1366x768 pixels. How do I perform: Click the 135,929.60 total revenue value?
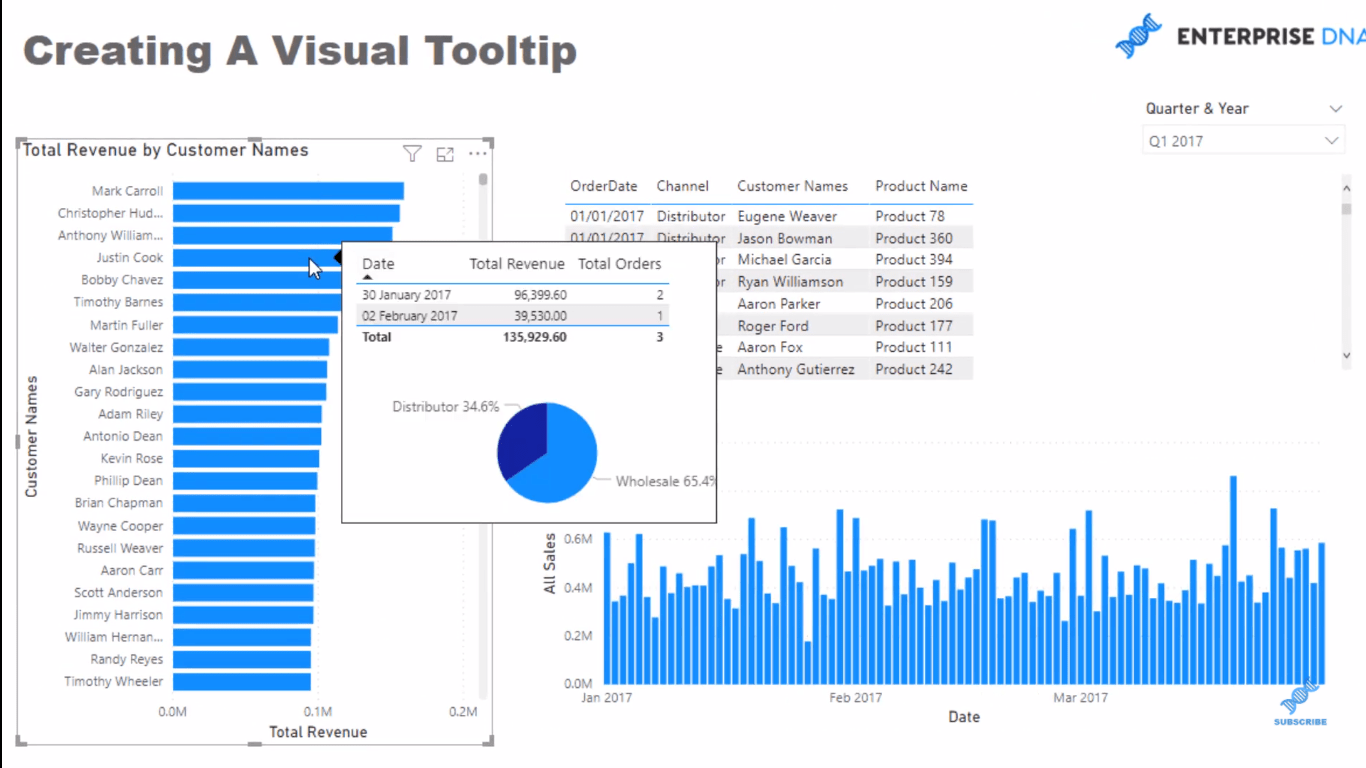tap(534, 337)
